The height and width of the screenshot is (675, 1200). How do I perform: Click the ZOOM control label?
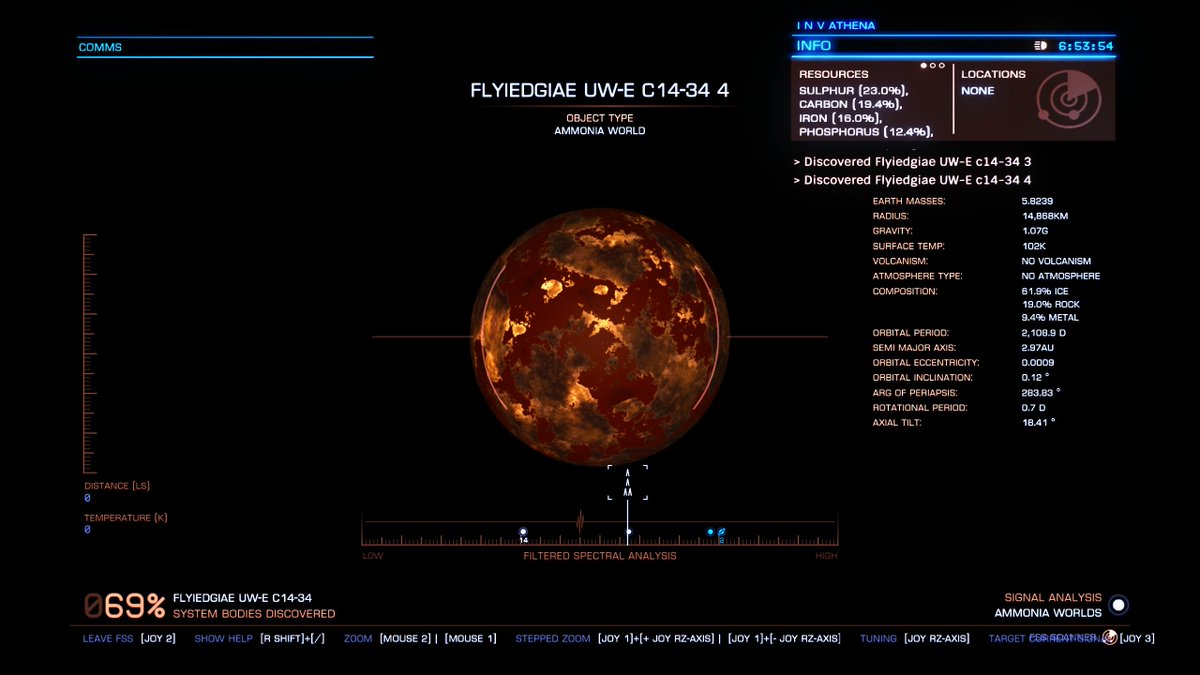pyautogui.click(x=358, y=638)
